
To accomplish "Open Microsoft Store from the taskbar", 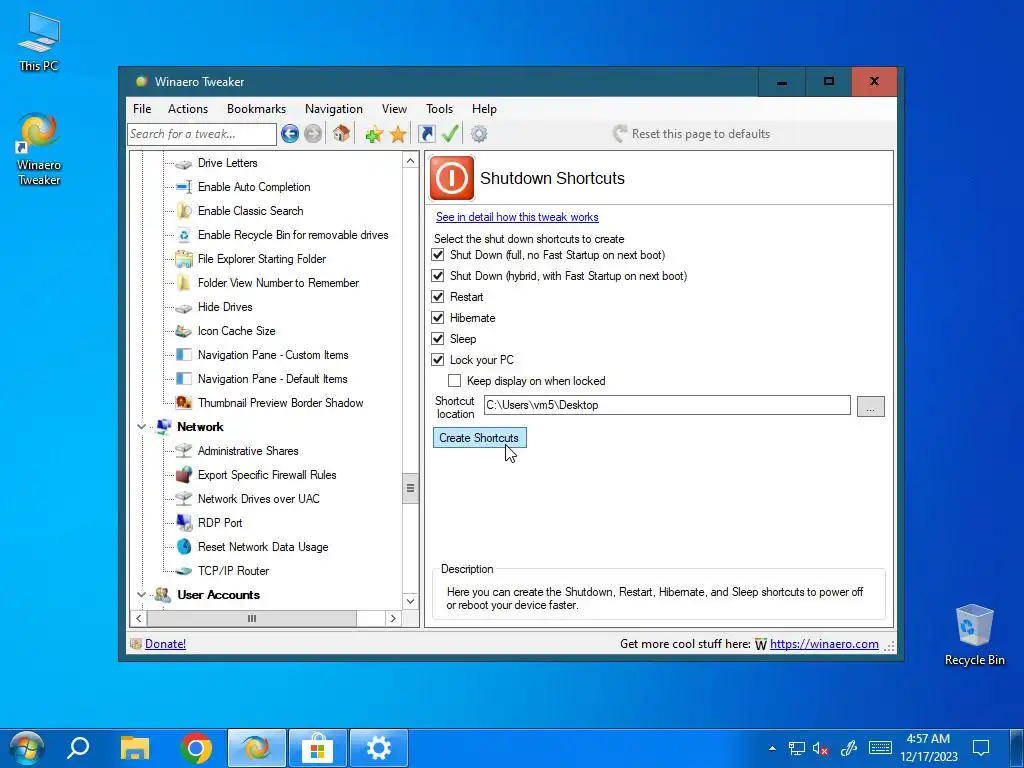I will [318, 748].
